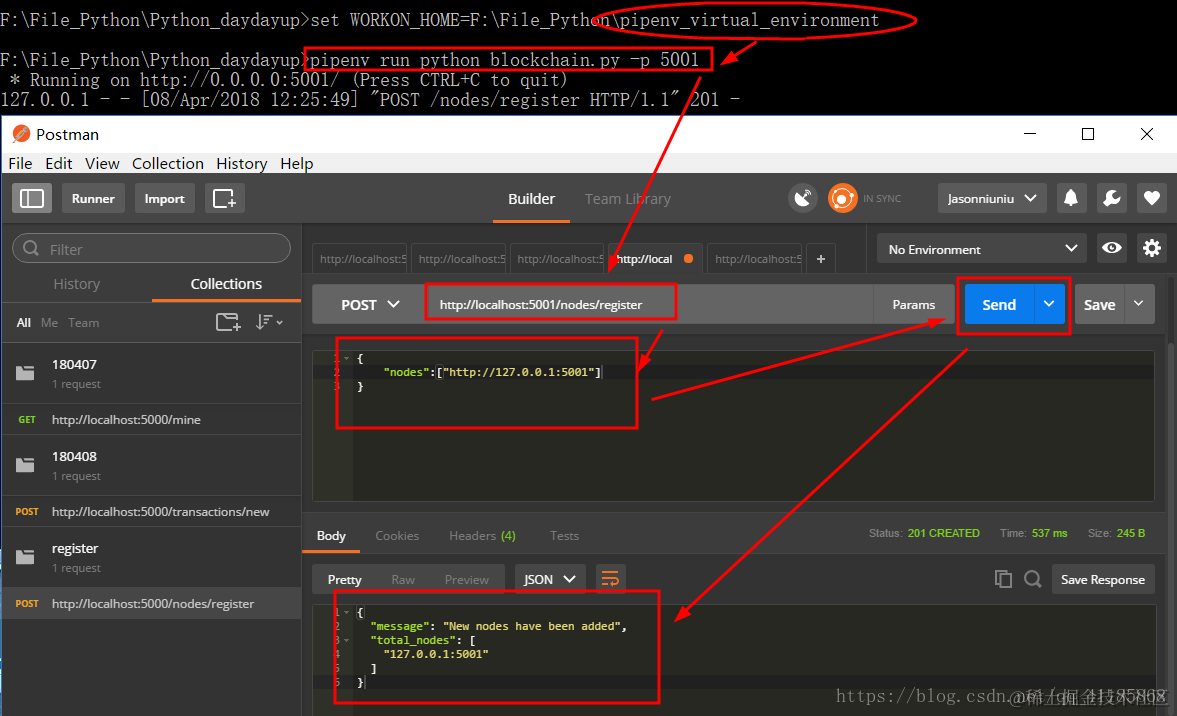
Task: Open manage environments gear icon
Action: 1152,248
